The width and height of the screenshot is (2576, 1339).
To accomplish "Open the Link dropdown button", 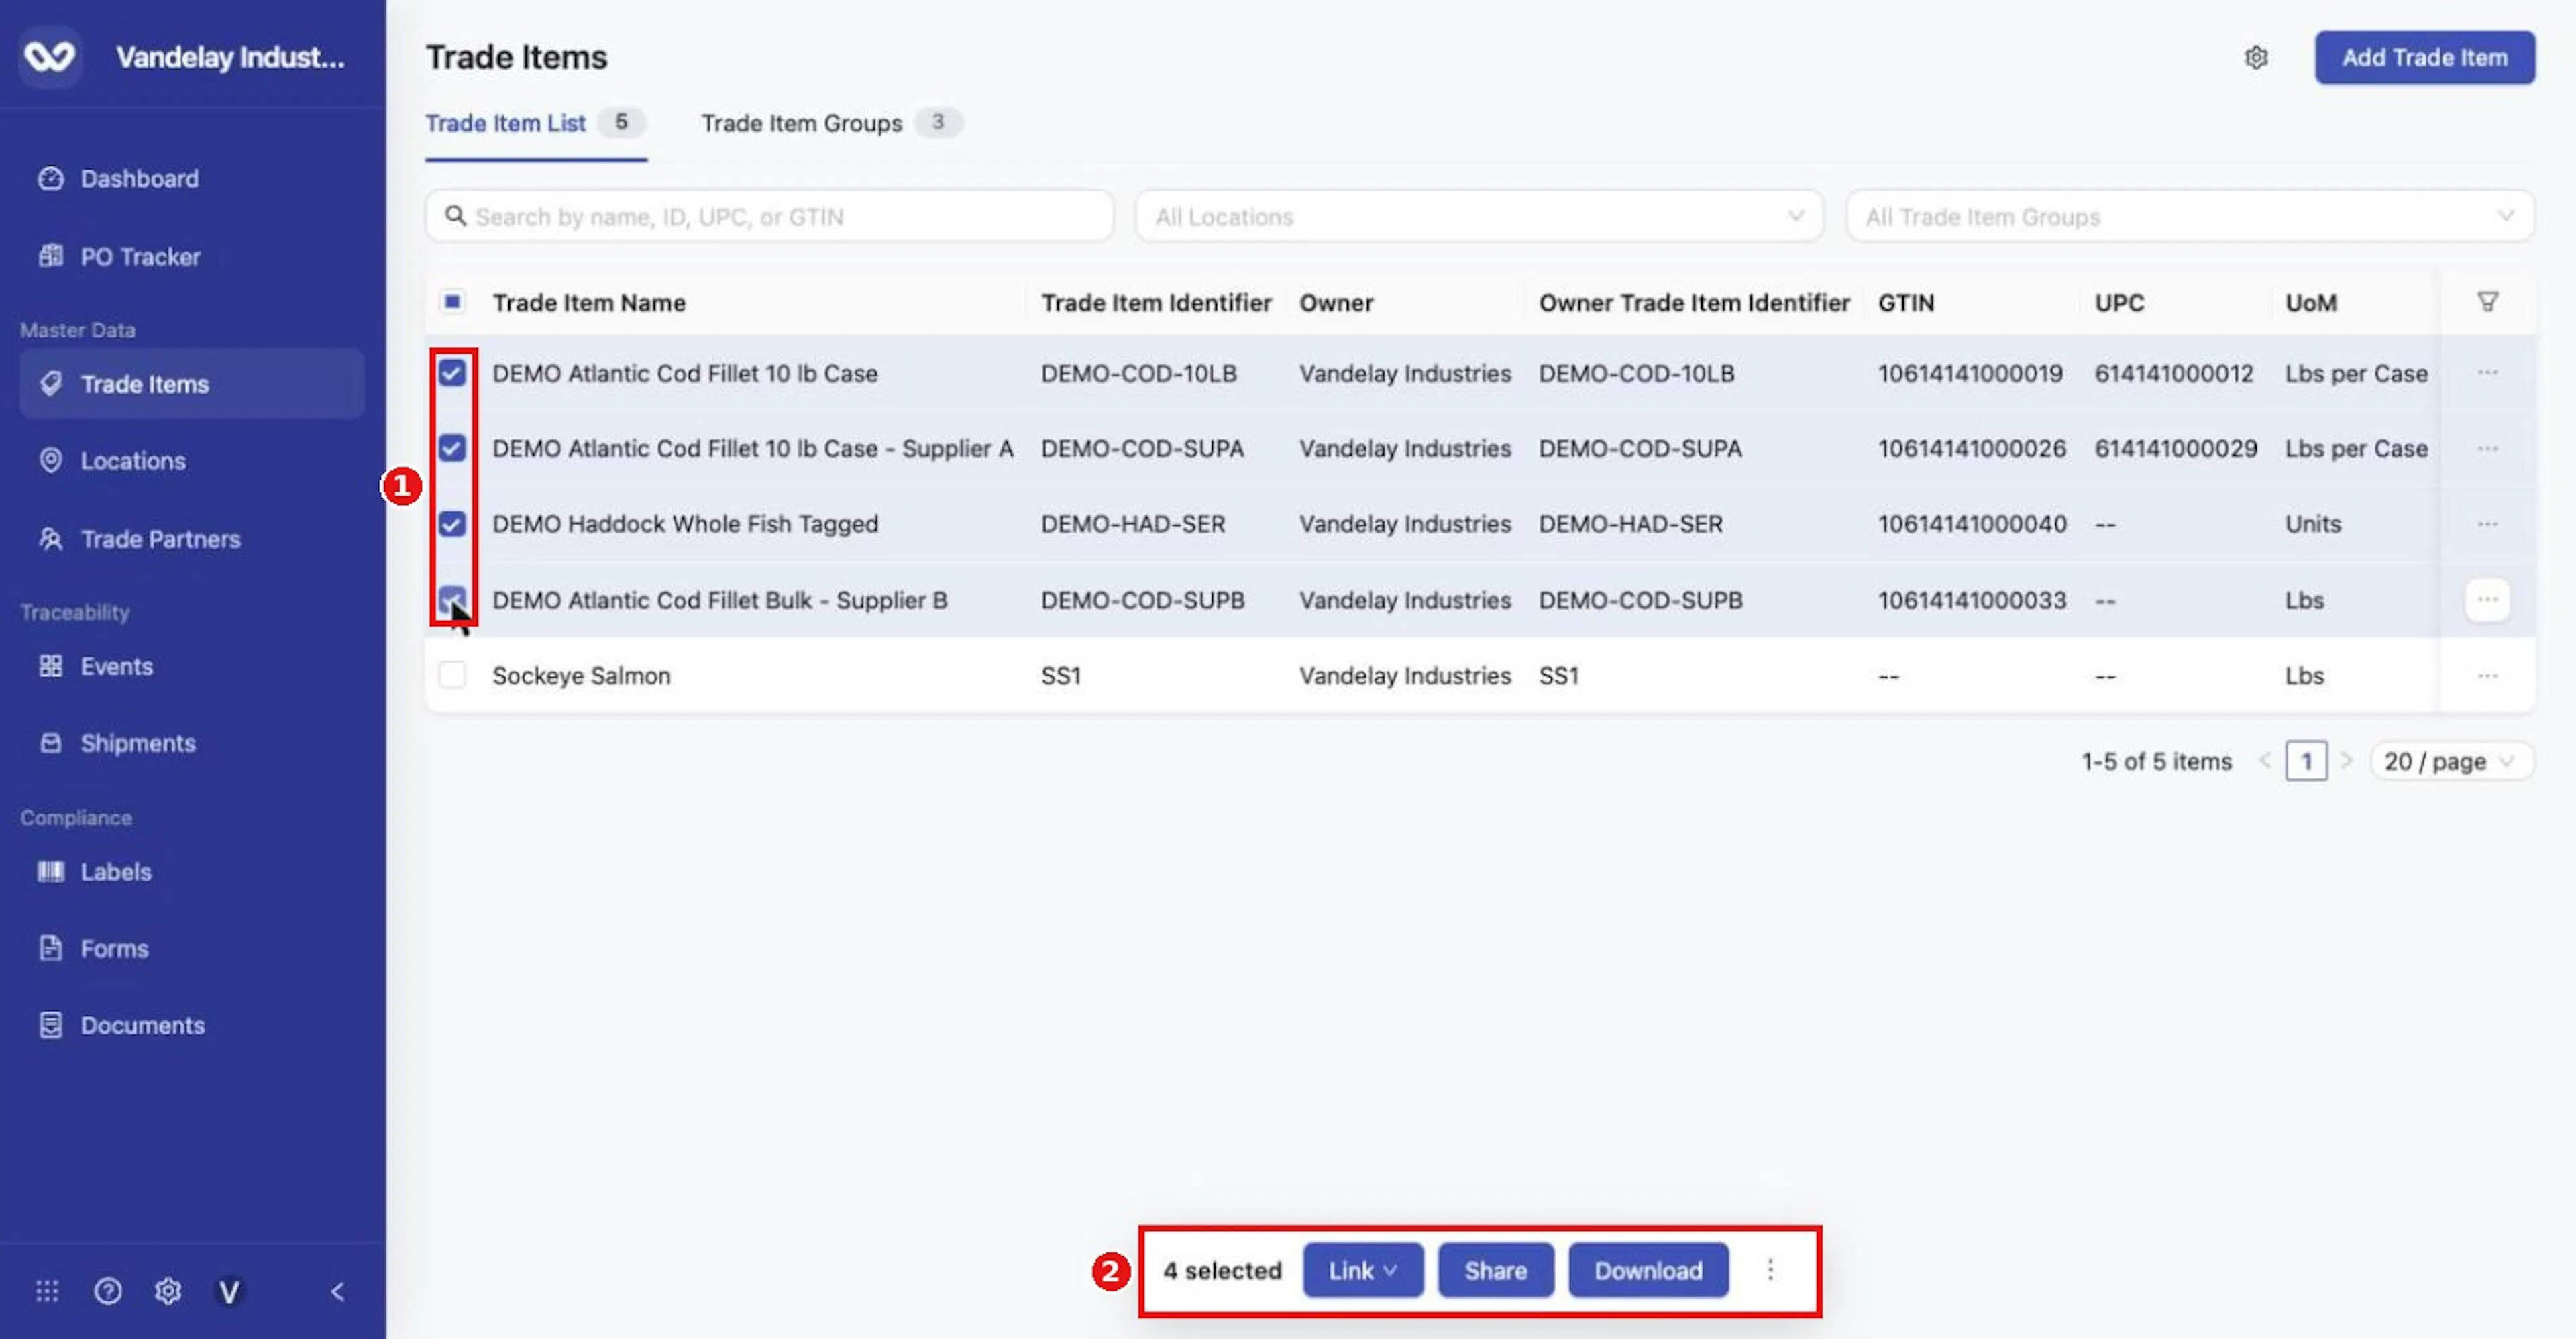I will [1362, 1270].
